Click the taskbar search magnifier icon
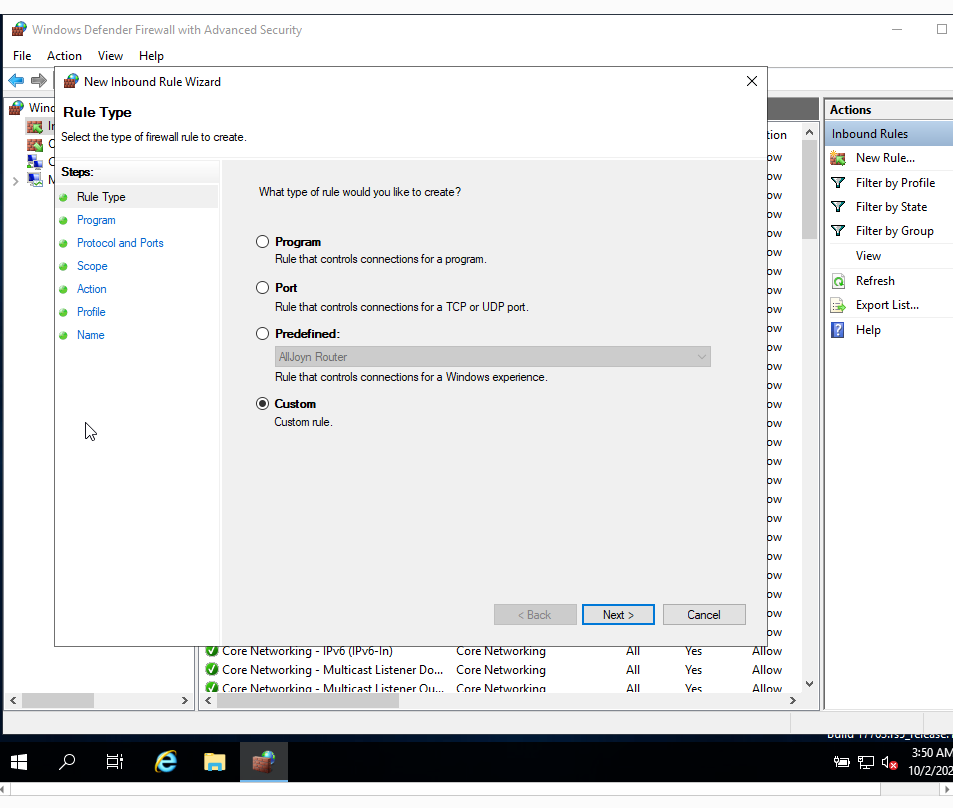 pyautogui.click(x=67, y=762)
